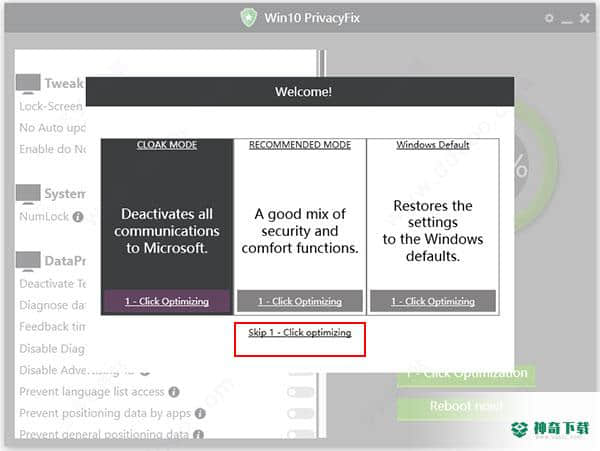The height and width of the screenshot is (451, 600).
Task: Click the Disable Diag setting row
Action: [x=52, y=349]
